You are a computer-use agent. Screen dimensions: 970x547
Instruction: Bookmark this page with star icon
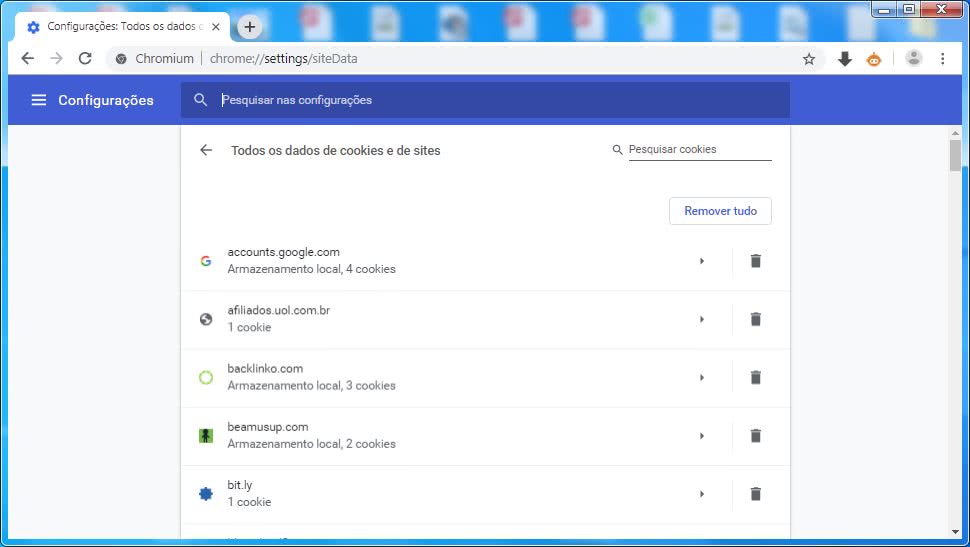(x=809, y=59)
